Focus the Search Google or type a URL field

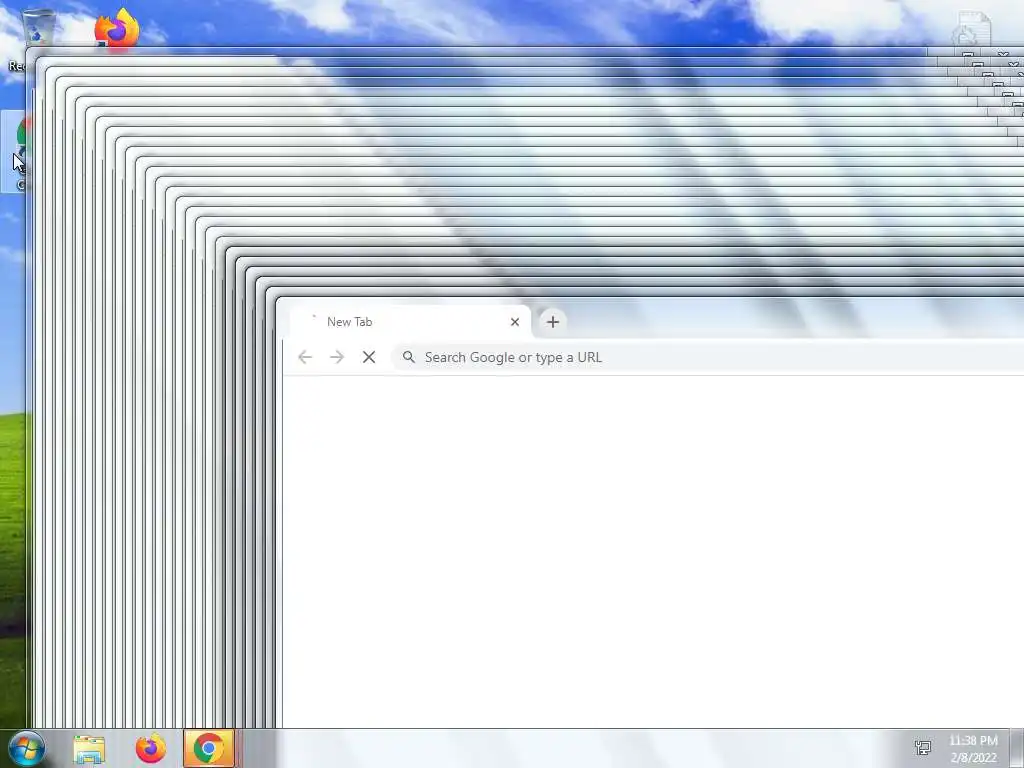707,357
